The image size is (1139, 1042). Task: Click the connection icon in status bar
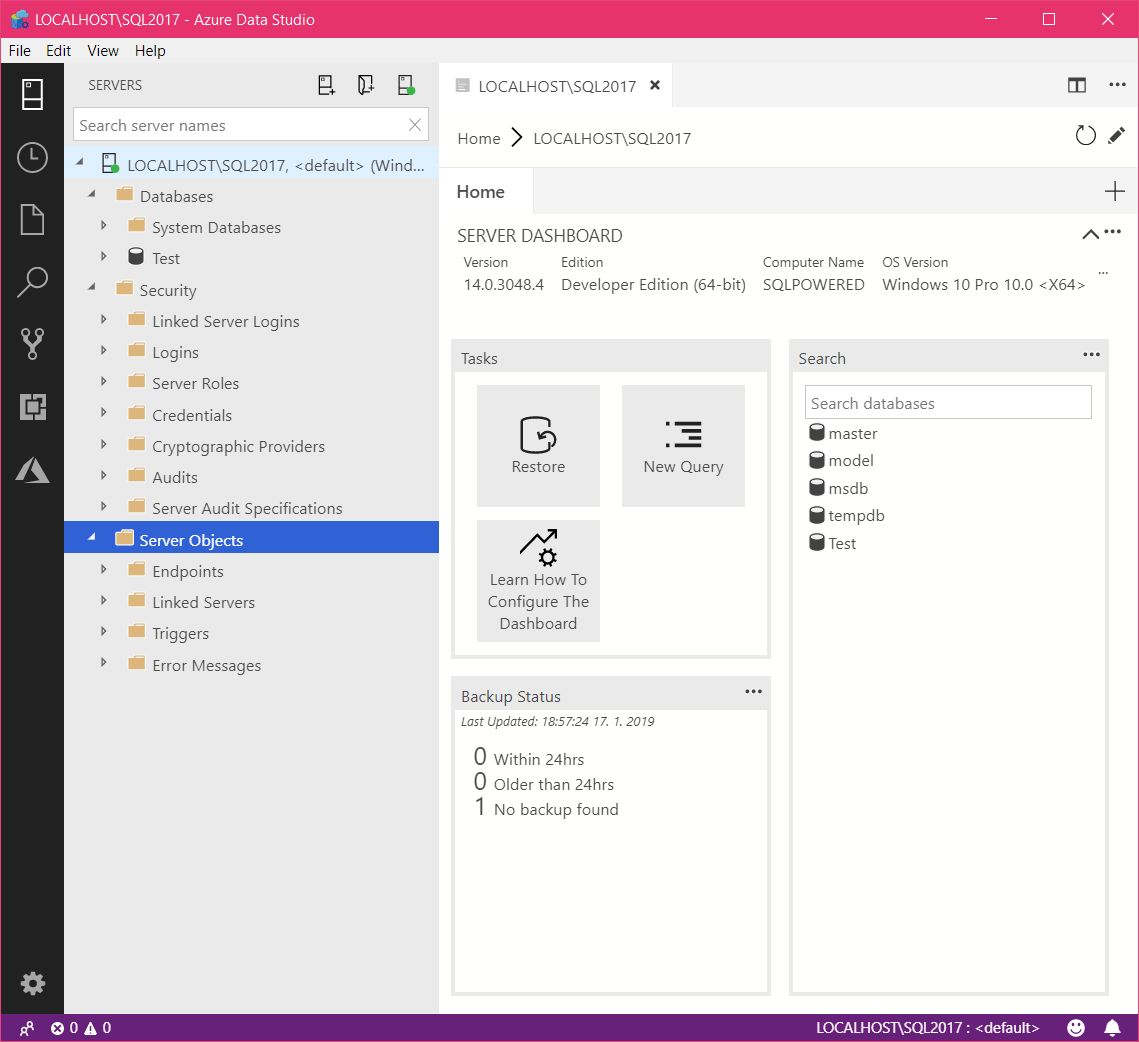pyautogui.click(x=27, y=1027)
